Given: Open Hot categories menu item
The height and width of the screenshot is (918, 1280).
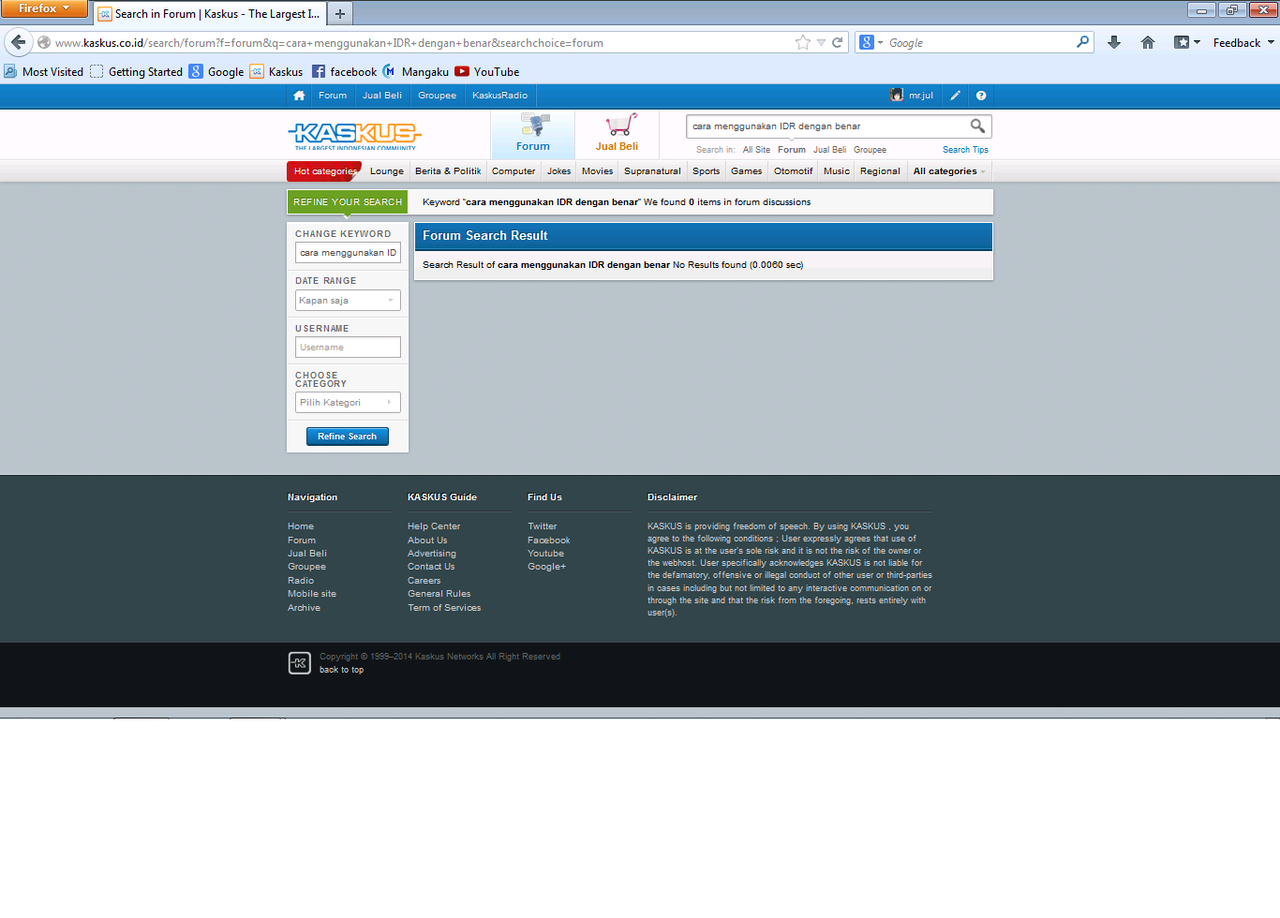Looking at the screenshot, I should pyautogui.click(x=324, y=171).
